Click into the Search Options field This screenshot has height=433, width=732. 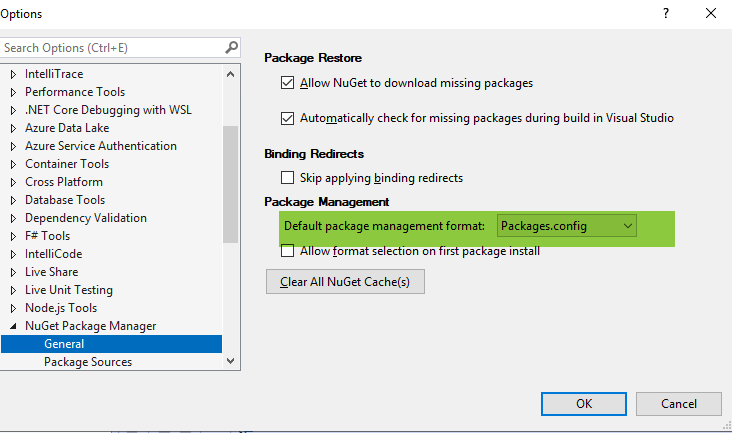click(x=110, y=47)
